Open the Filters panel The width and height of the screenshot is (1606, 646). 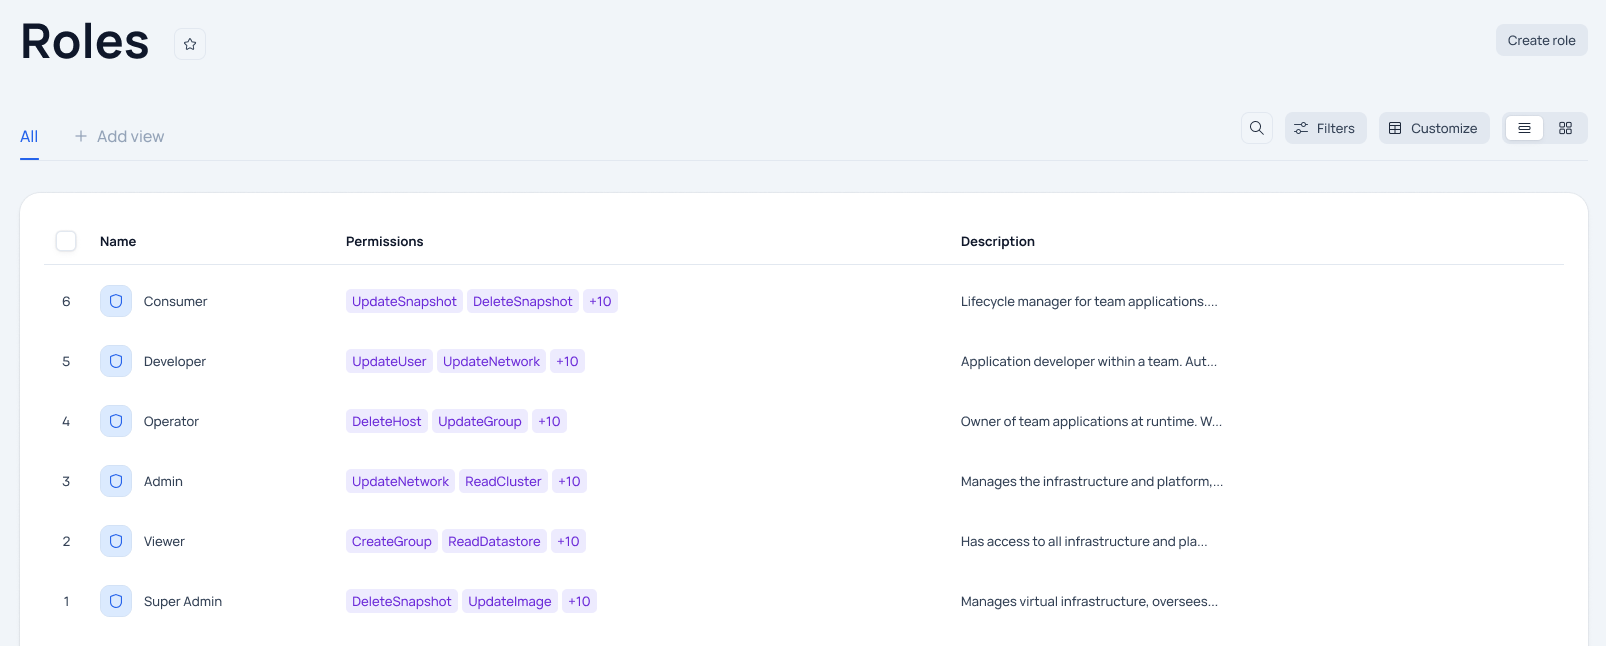1325,128
